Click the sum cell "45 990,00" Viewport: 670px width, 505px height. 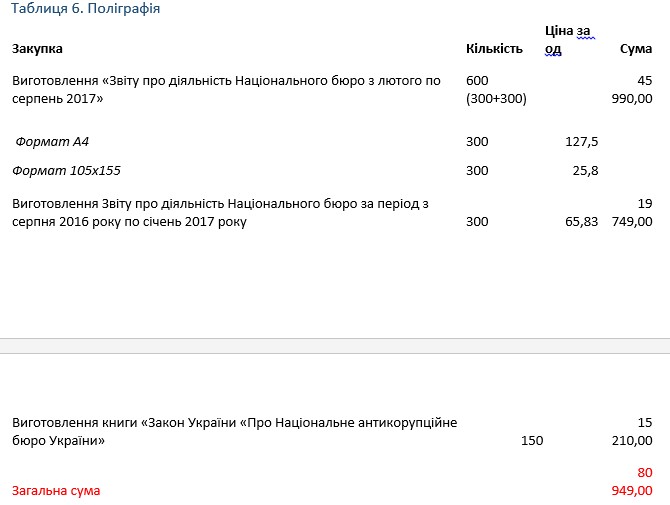click(631, 90)
